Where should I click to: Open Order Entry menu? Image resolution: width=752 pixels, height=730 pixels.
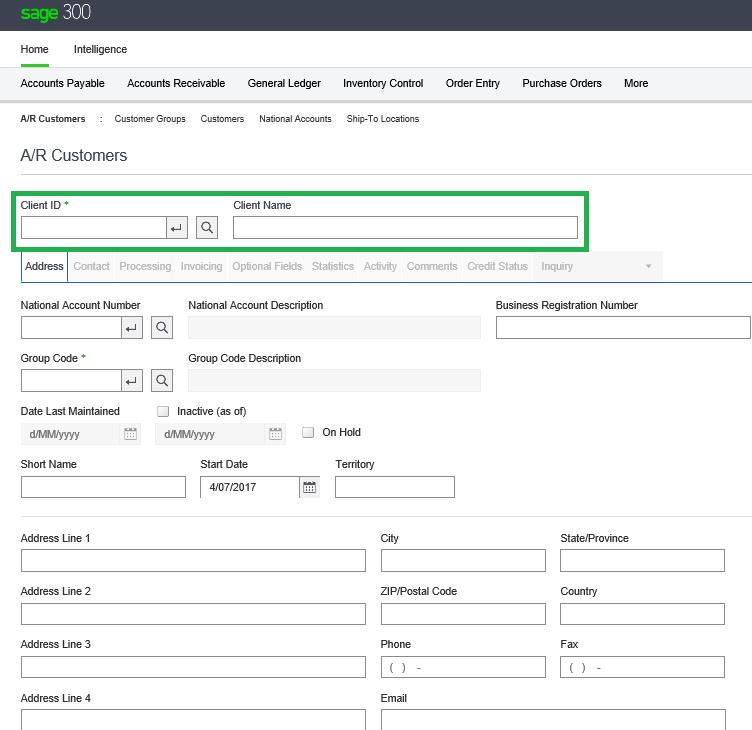point(473,83)
